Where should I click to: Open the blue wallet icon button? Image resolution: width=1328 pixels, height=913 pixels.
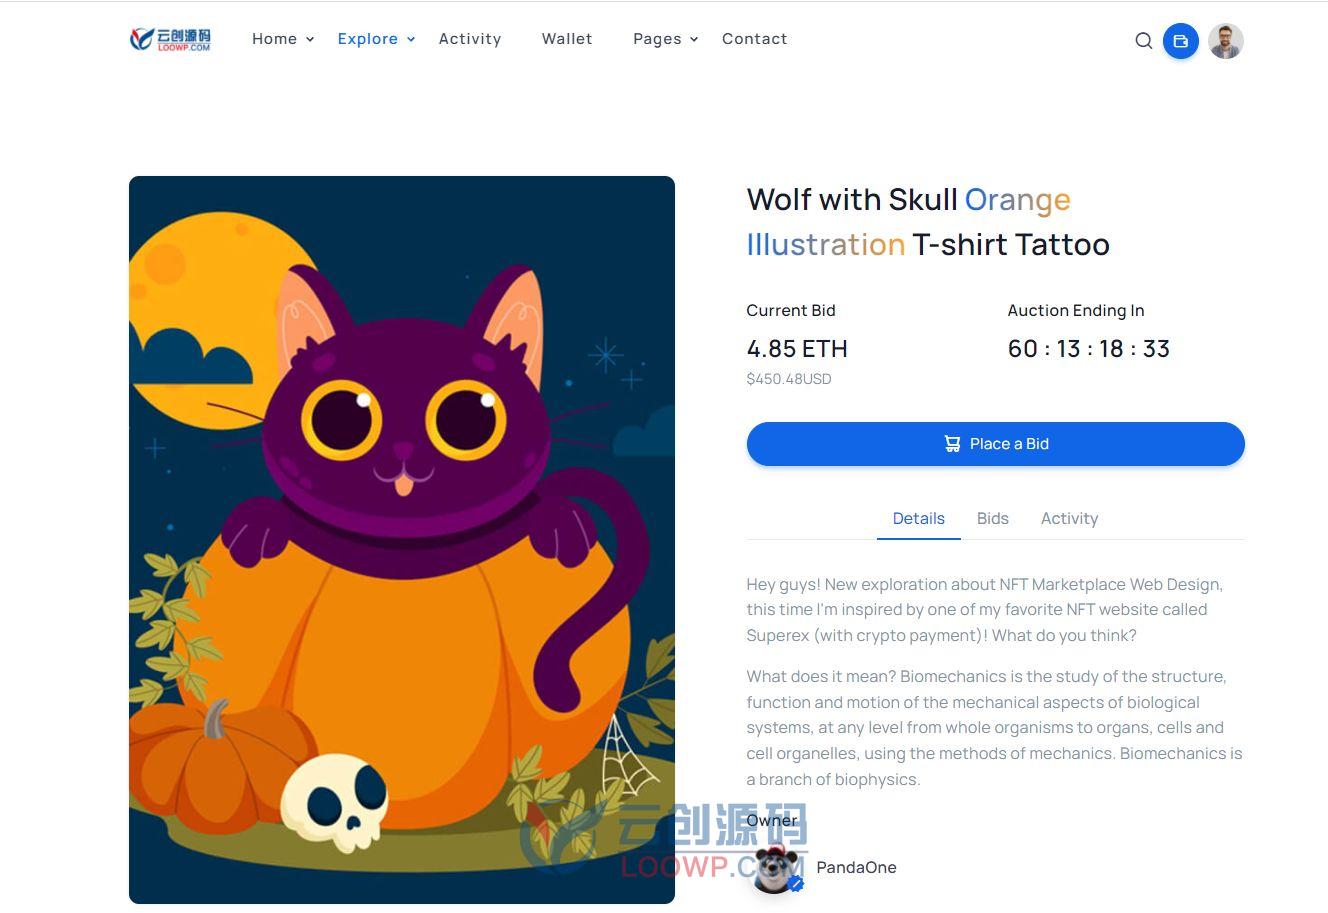[1181, 41]
